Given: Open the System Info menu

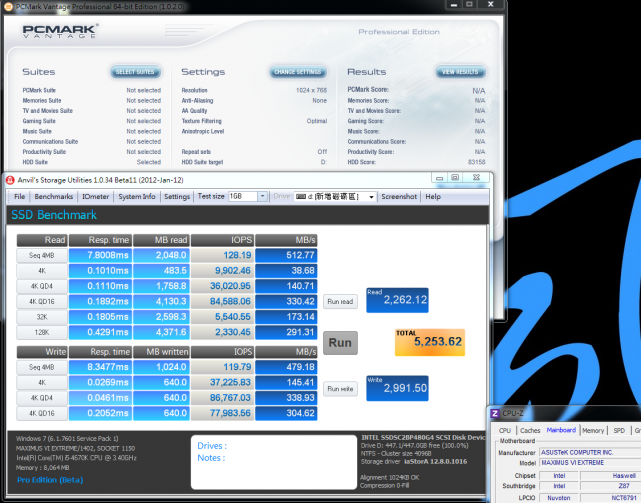Looking at the screenshot, I should 137,197.
